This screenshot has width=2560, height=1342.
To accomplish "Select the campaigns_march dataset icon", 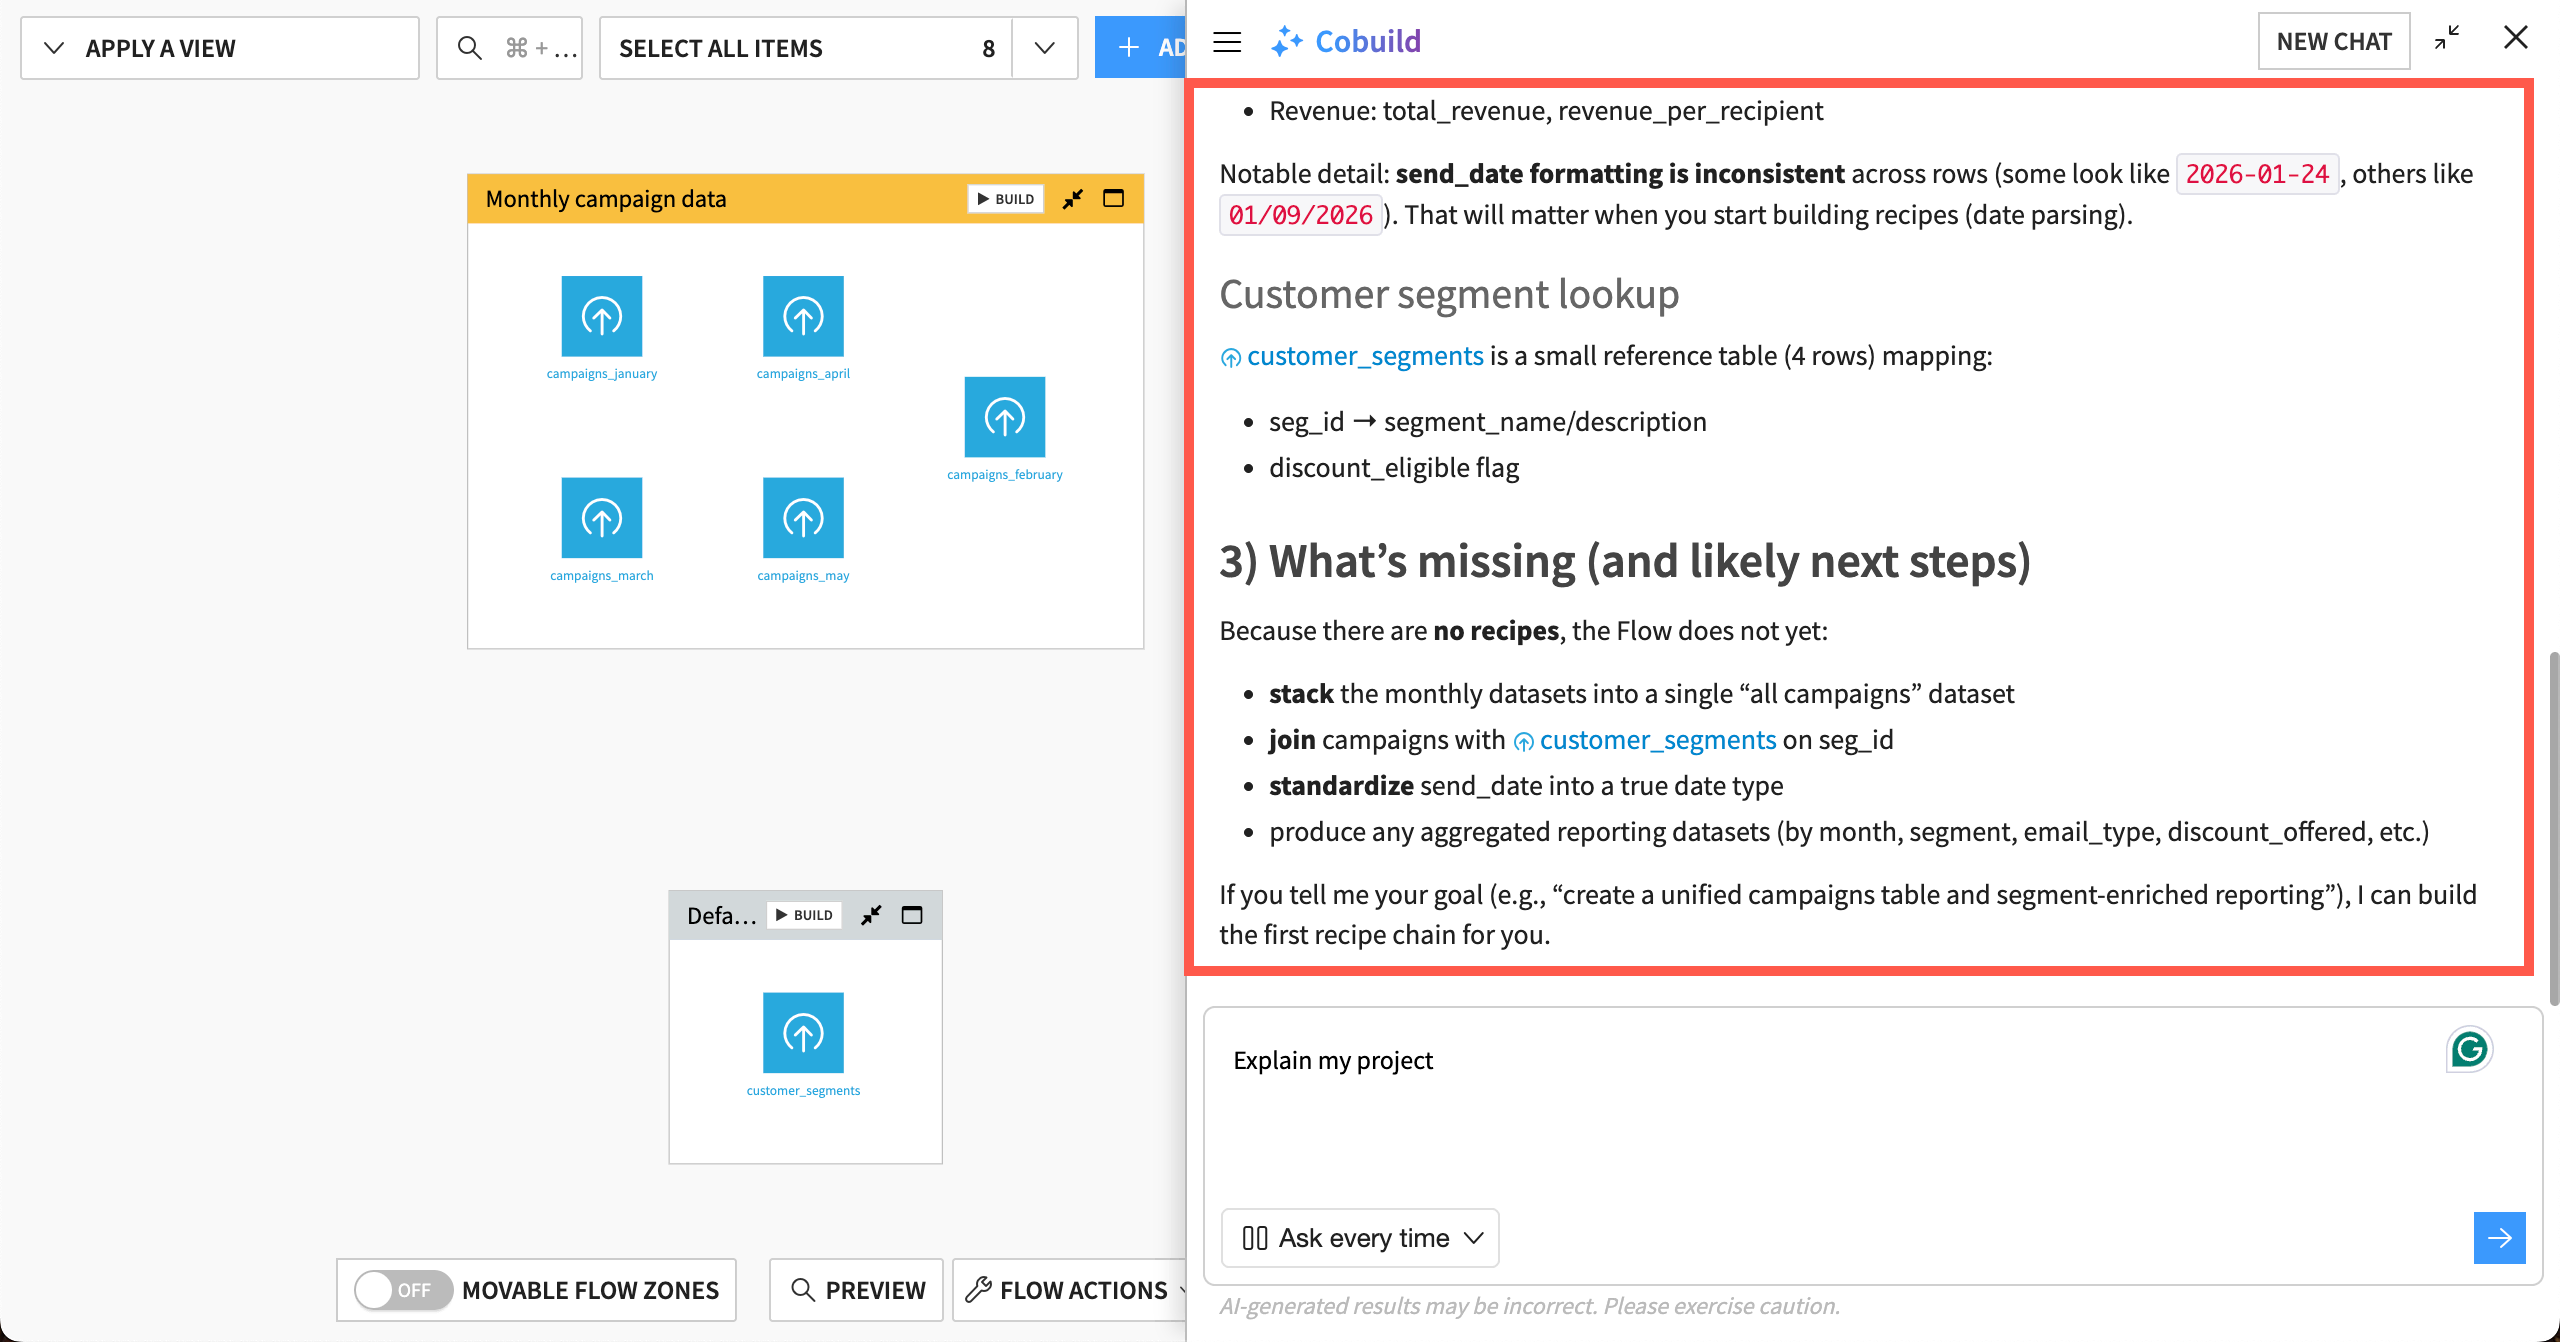I will [601, 517].
